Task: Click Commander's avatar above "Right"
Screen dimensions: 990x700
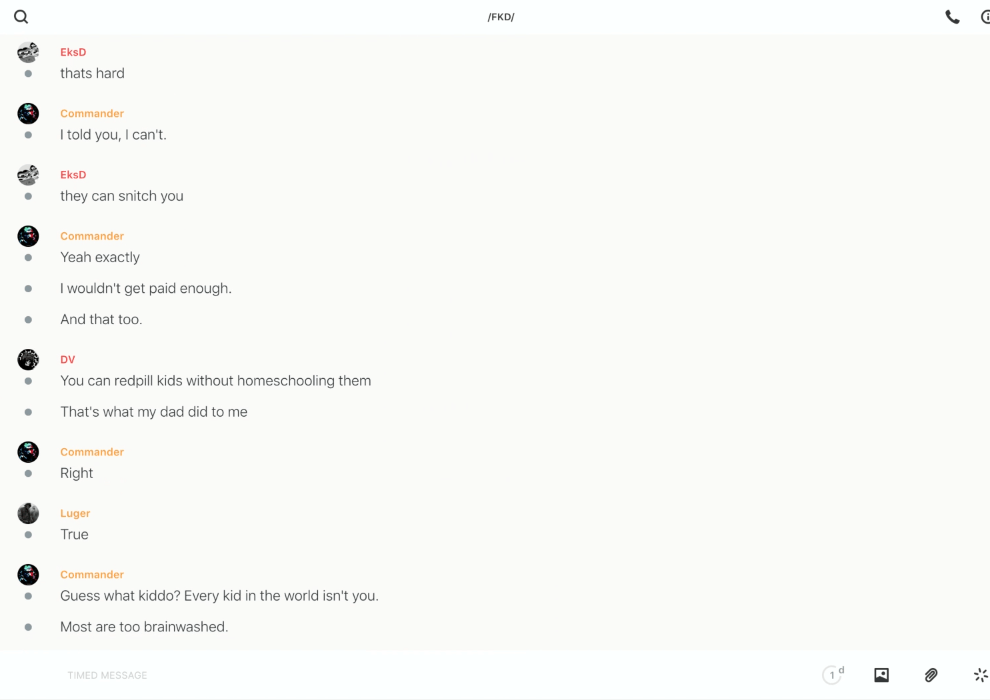Action: tap(28, 452)
